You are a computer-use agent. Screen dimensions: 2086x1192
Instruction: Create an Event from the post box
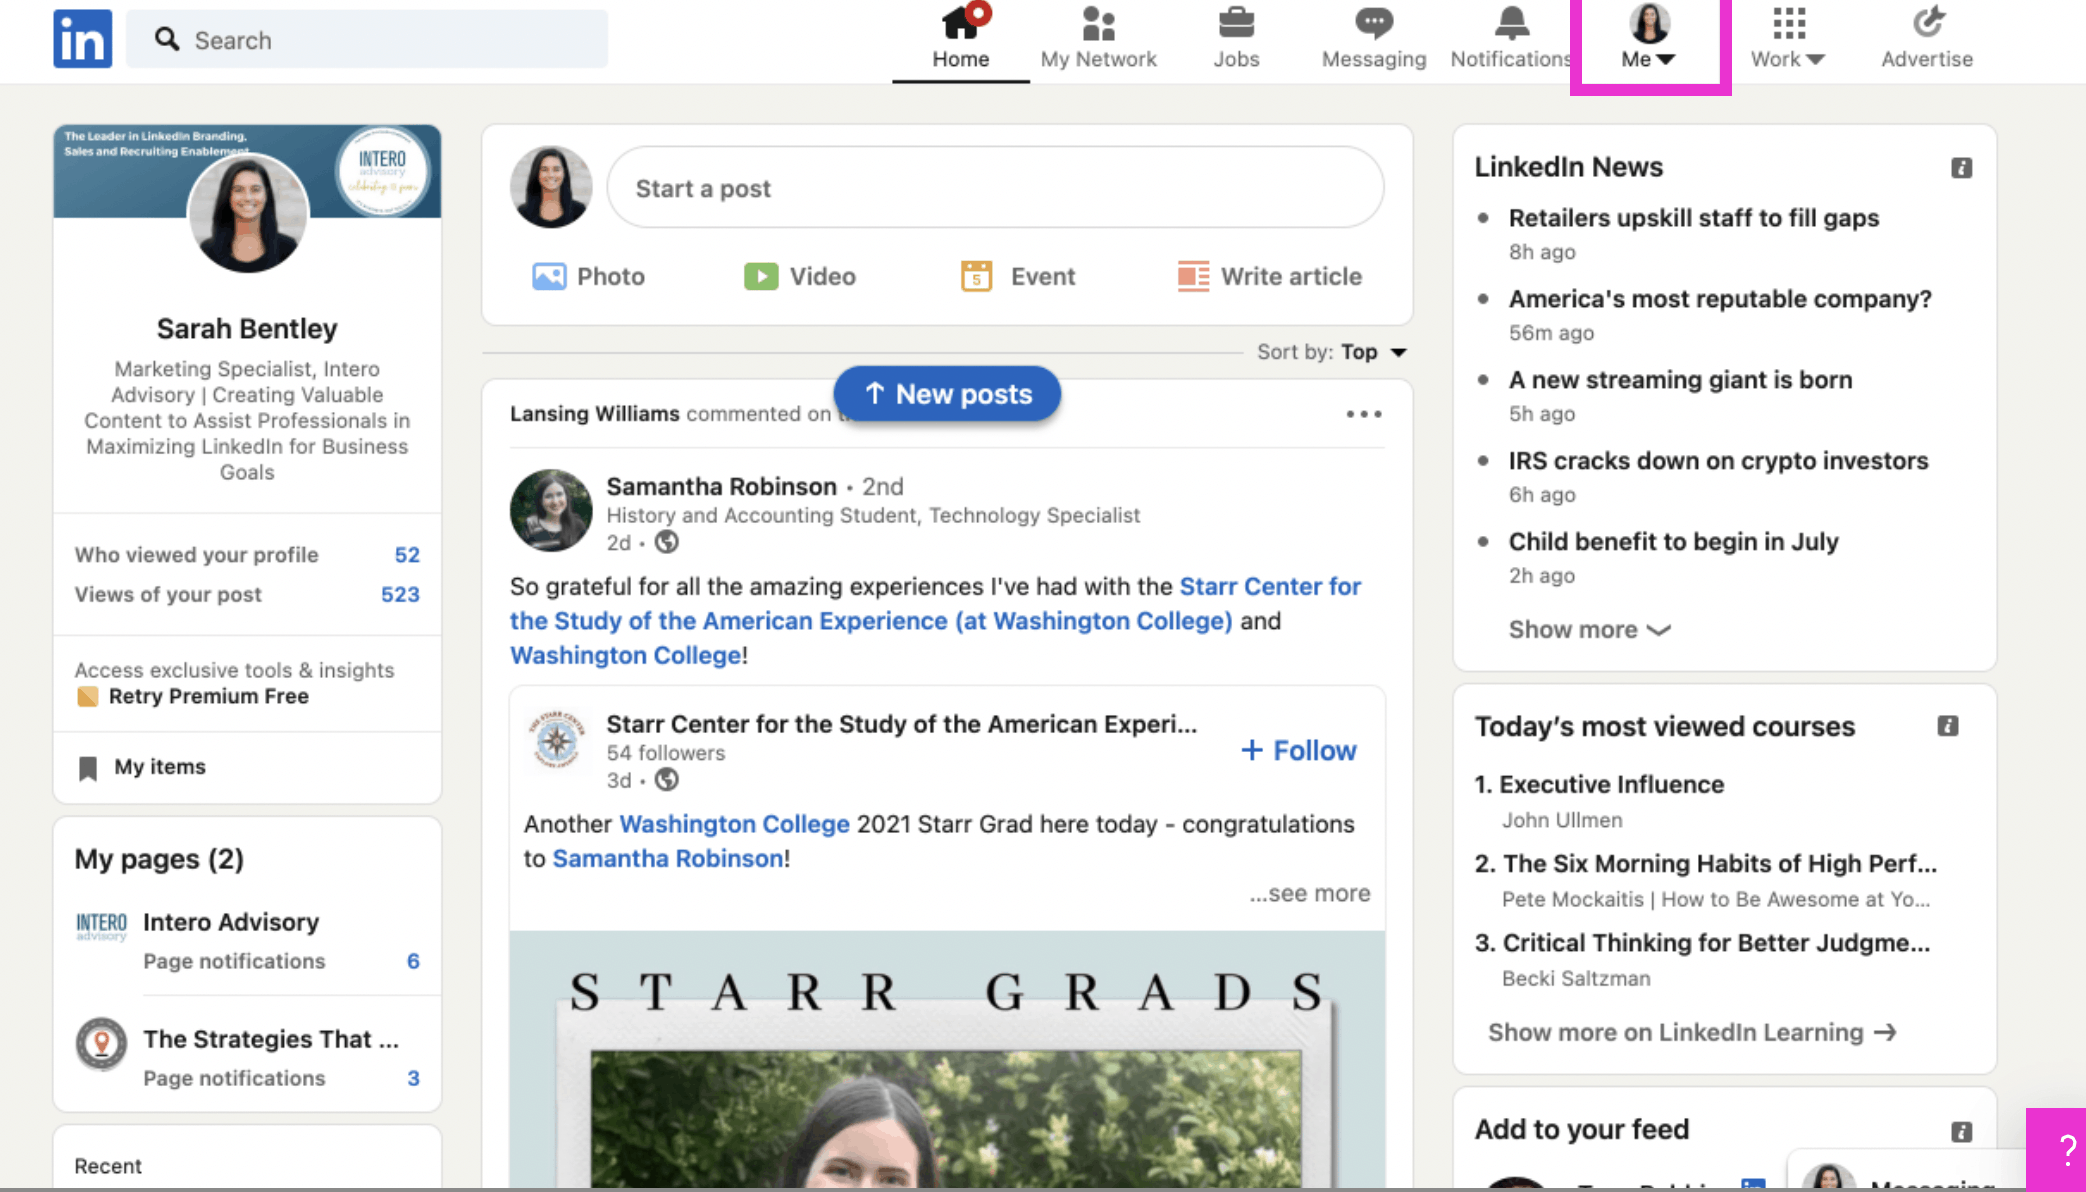[x=1016, y=276]
